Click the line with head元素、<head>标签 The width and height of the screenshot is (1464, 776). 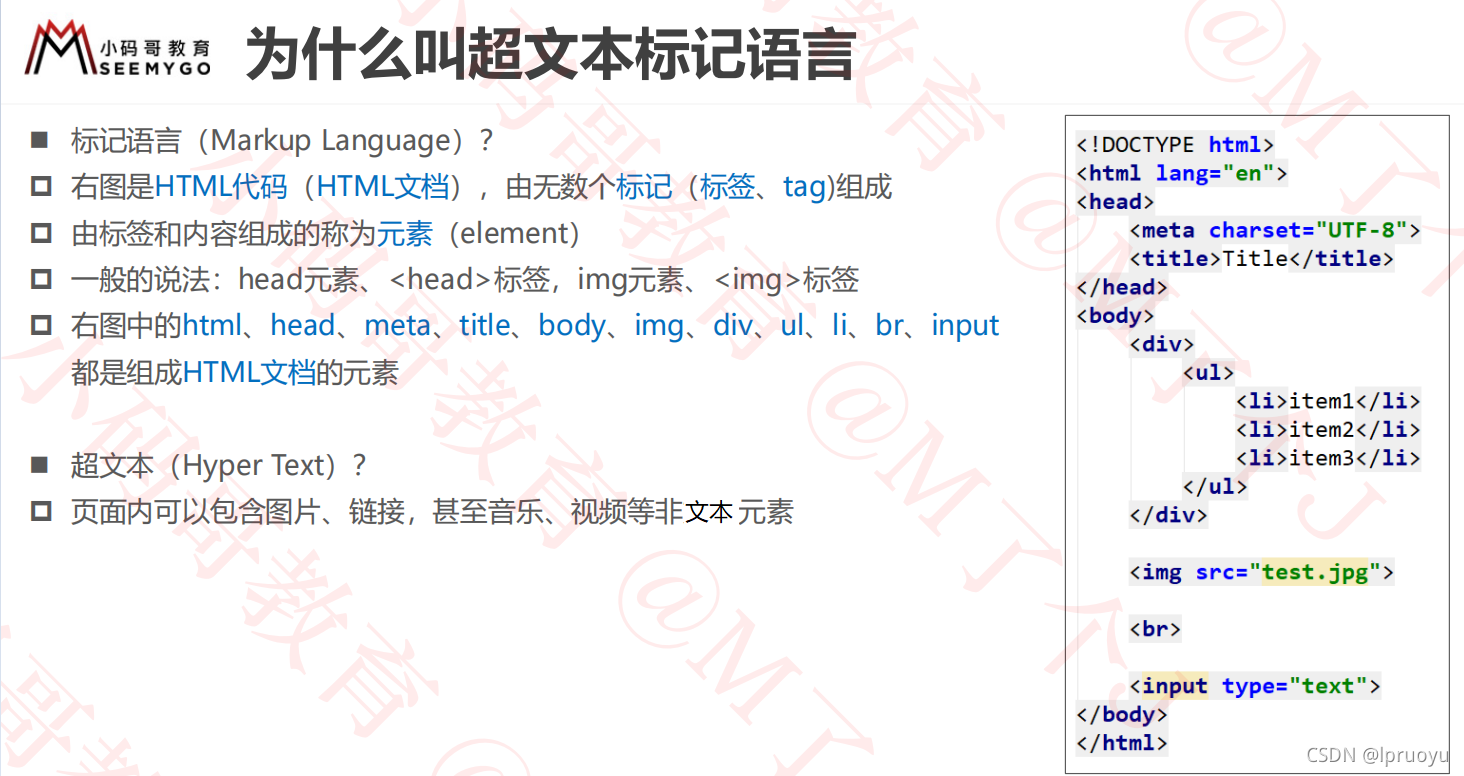coord(465,280)
